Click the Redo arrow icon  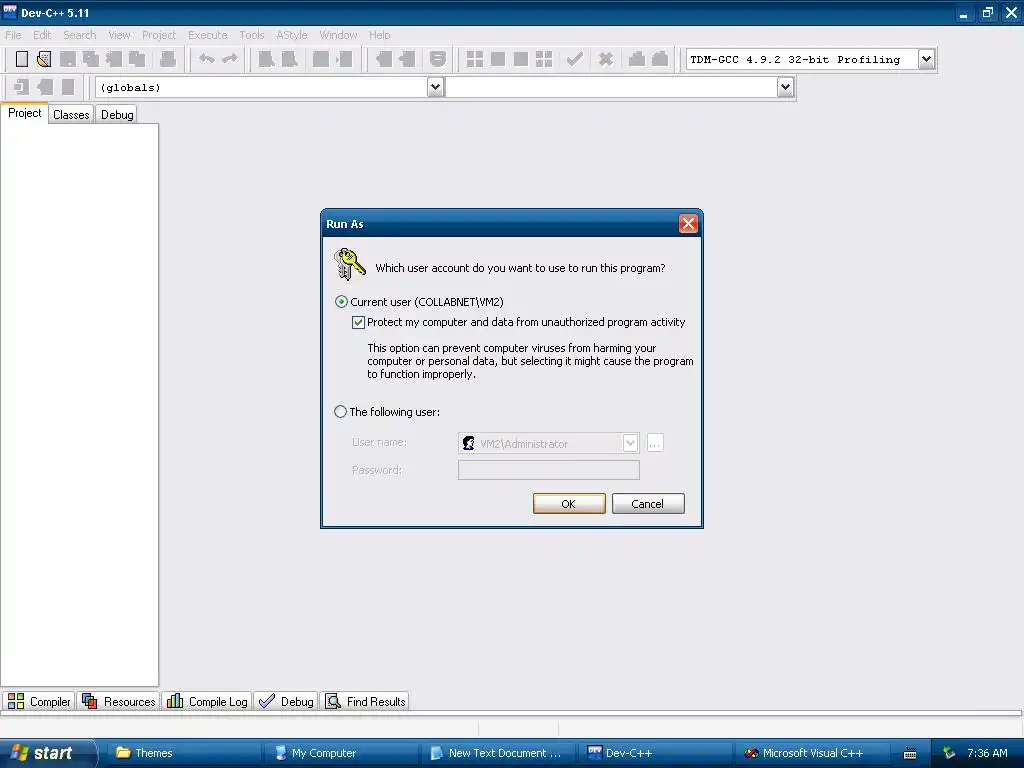230,59
